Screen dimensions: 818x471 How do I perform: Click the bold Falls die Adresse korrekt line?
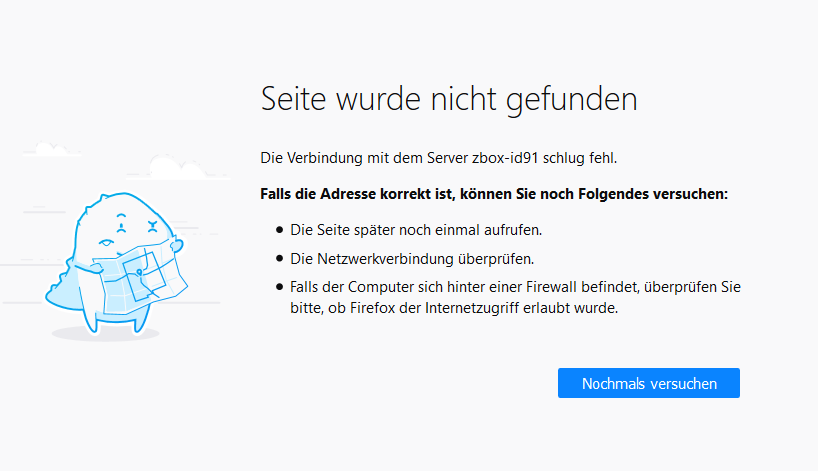click(494, 194)
